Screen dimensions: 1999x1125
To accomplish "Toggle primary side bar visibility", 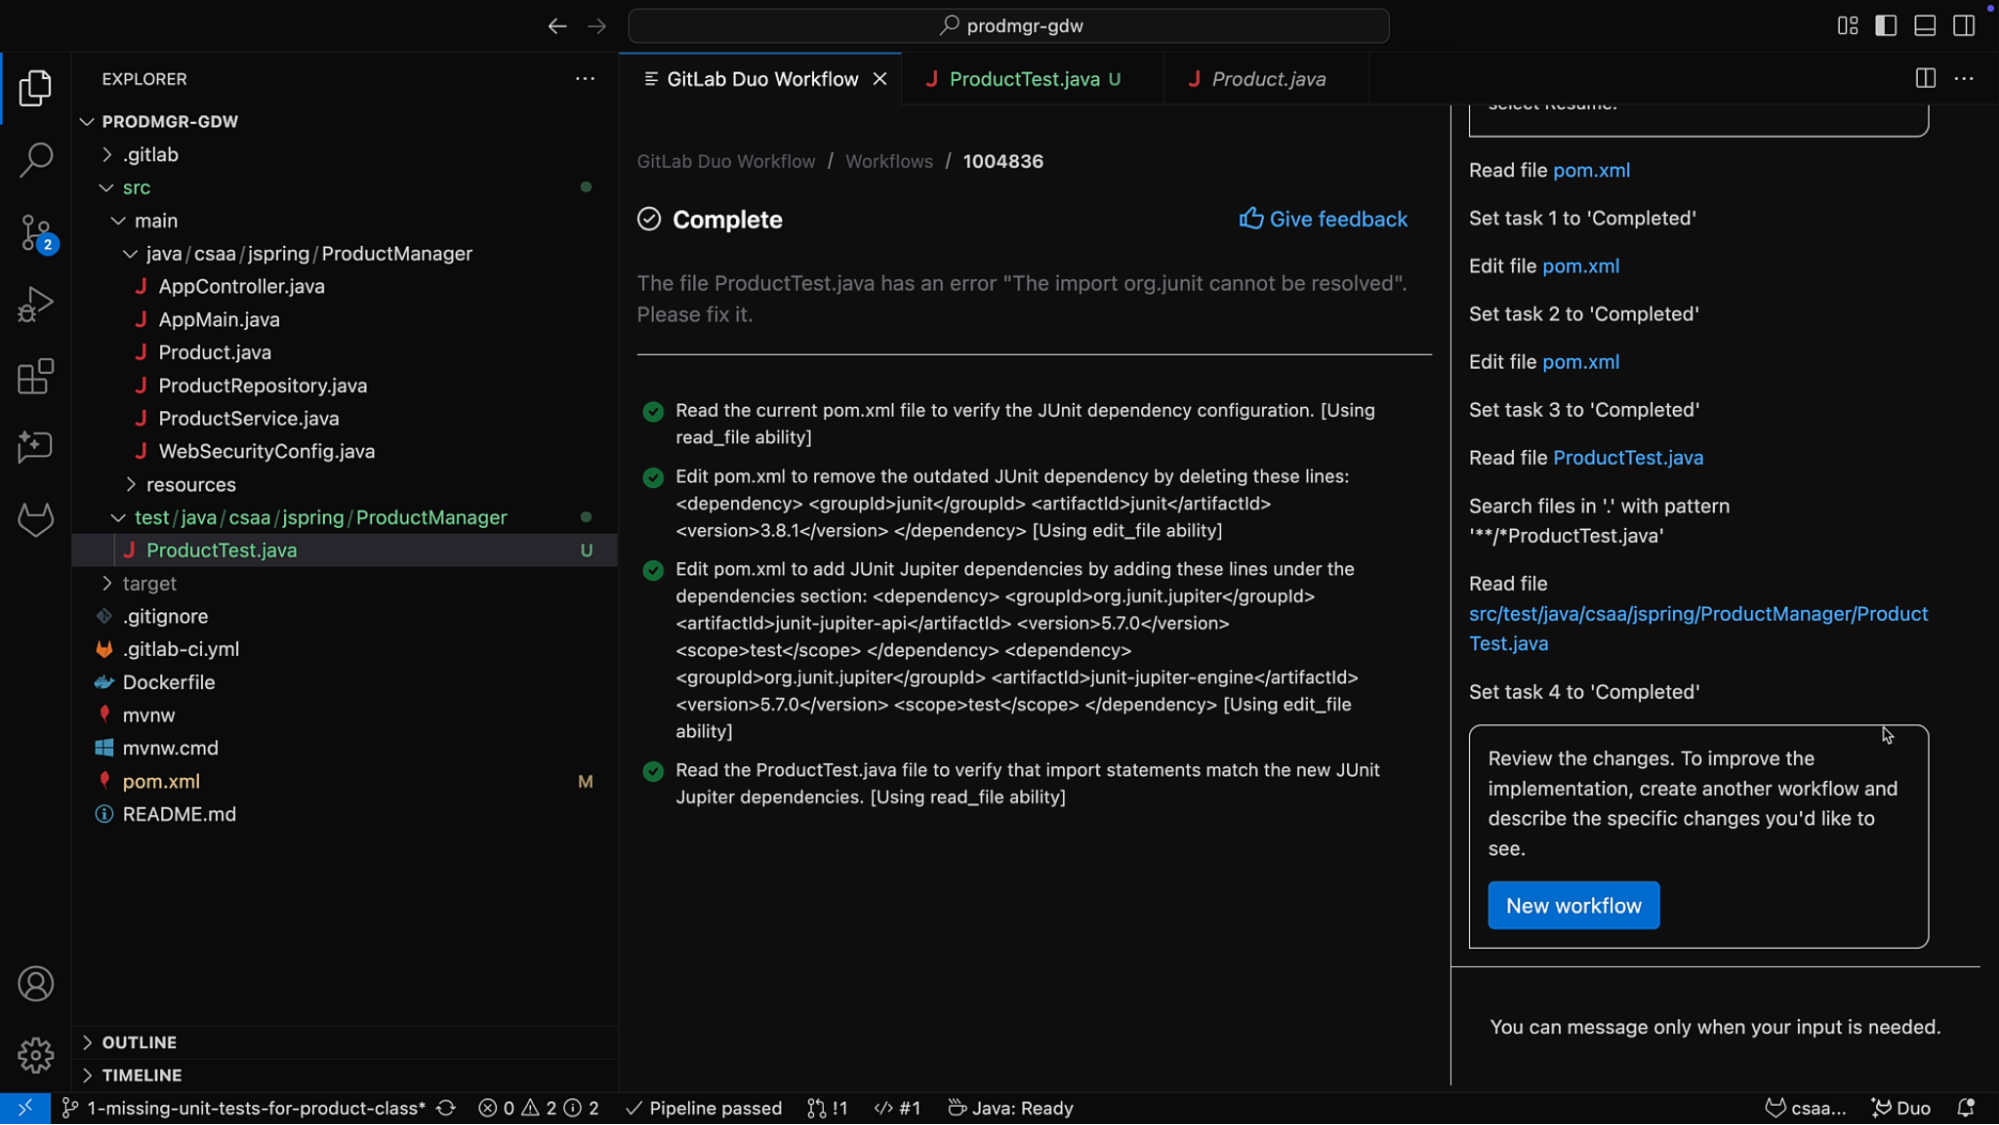I will coord(1886,26).
